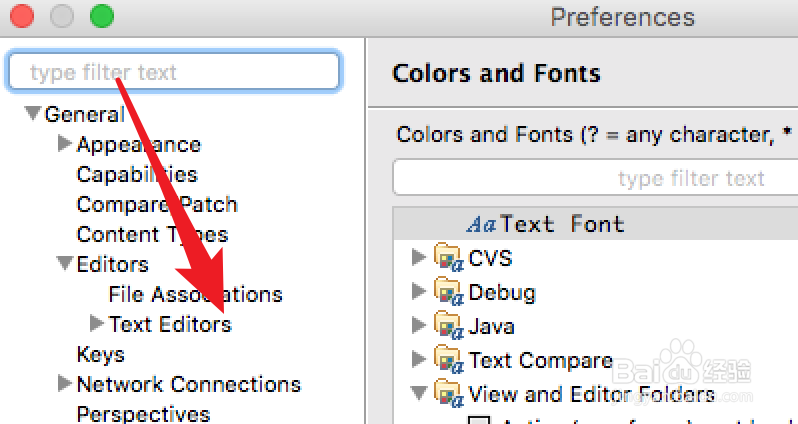This screenshot has width=798, height=424.
Task: Expand the Appearance tree node
Action: coord(65,145)
